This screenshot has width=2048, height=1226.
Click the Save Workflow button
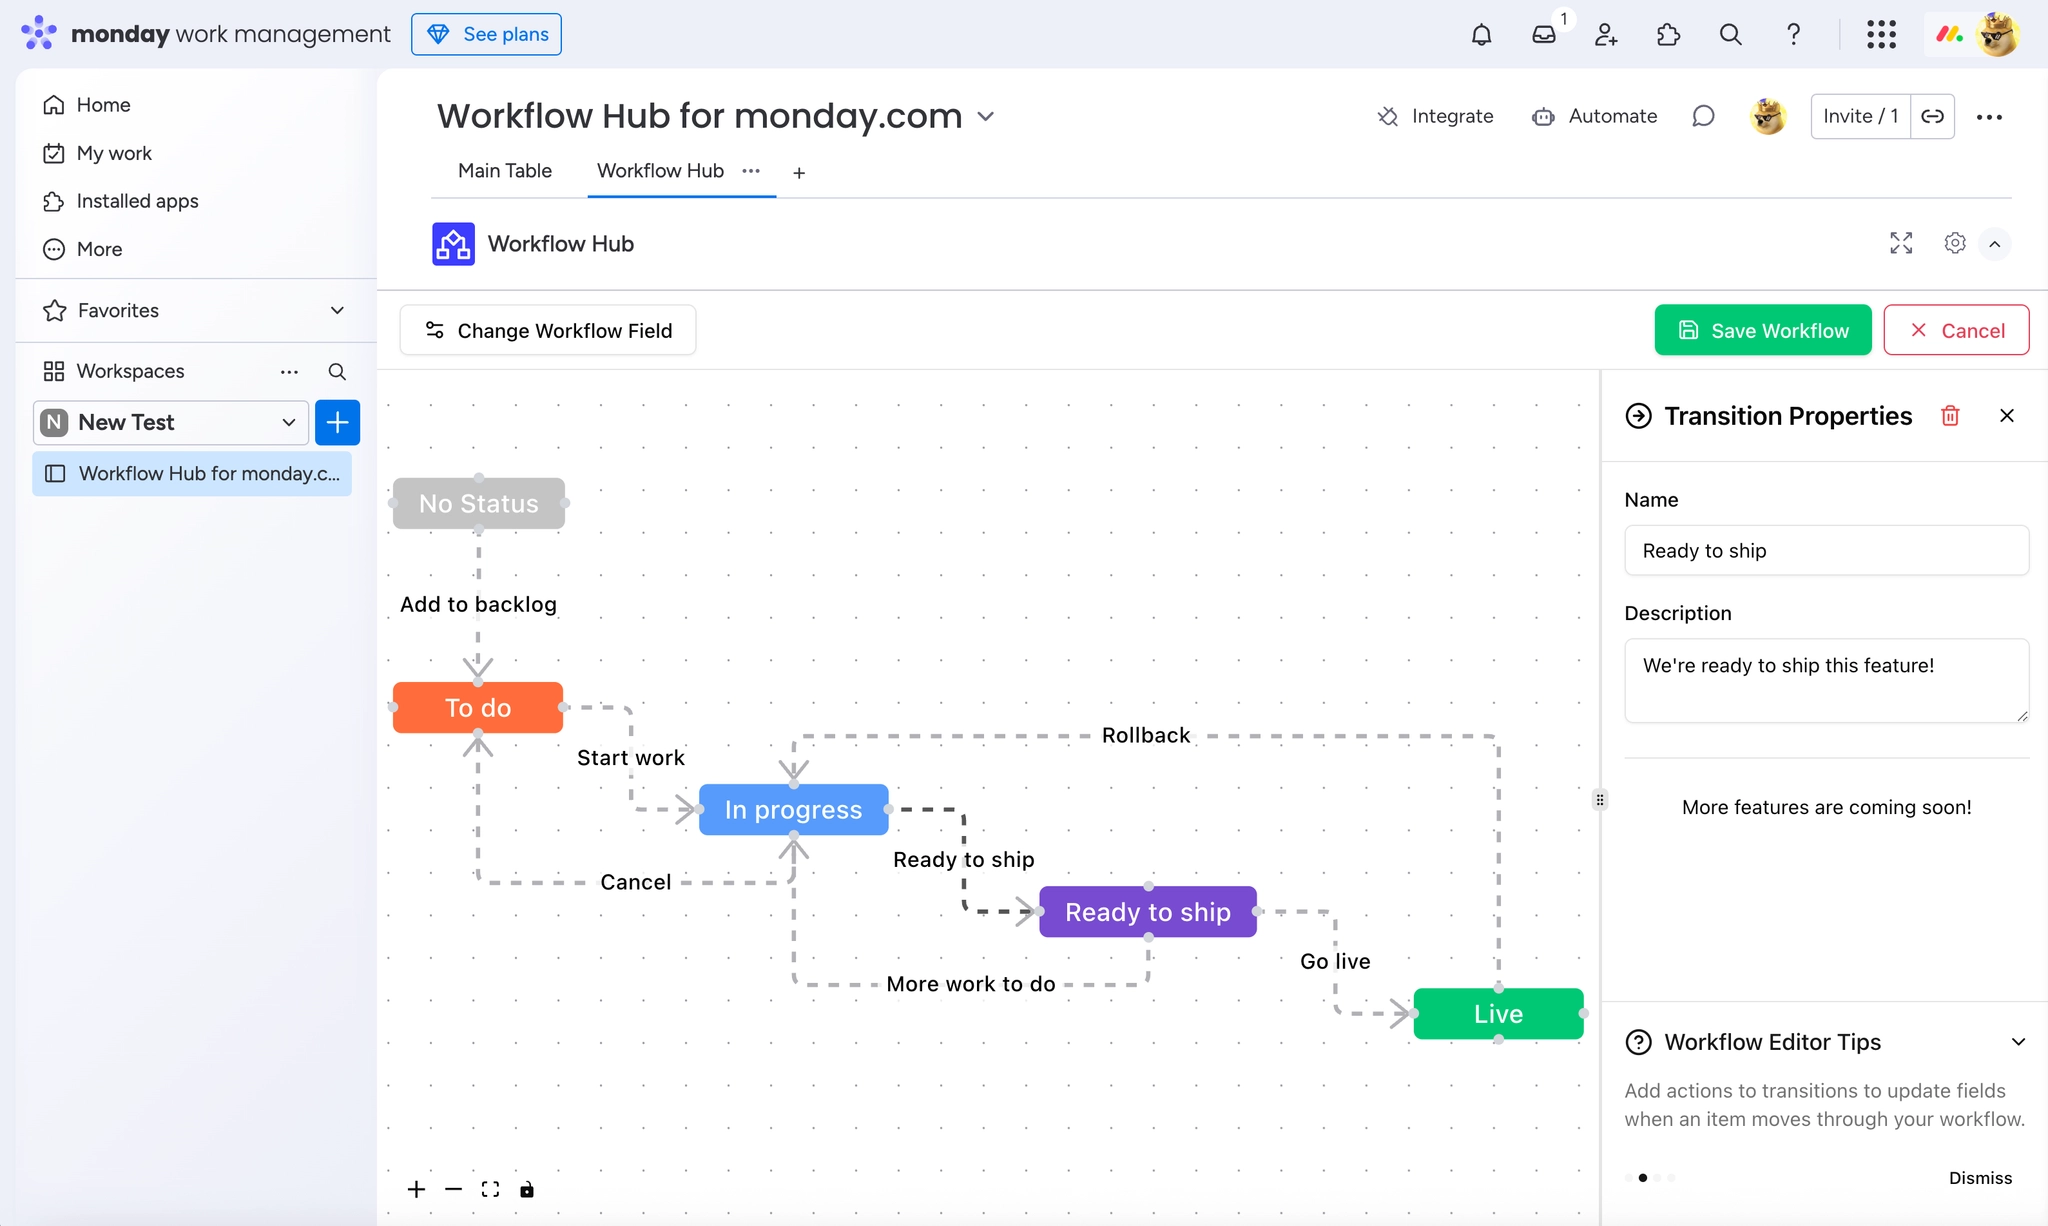(x=1762, y=330)
